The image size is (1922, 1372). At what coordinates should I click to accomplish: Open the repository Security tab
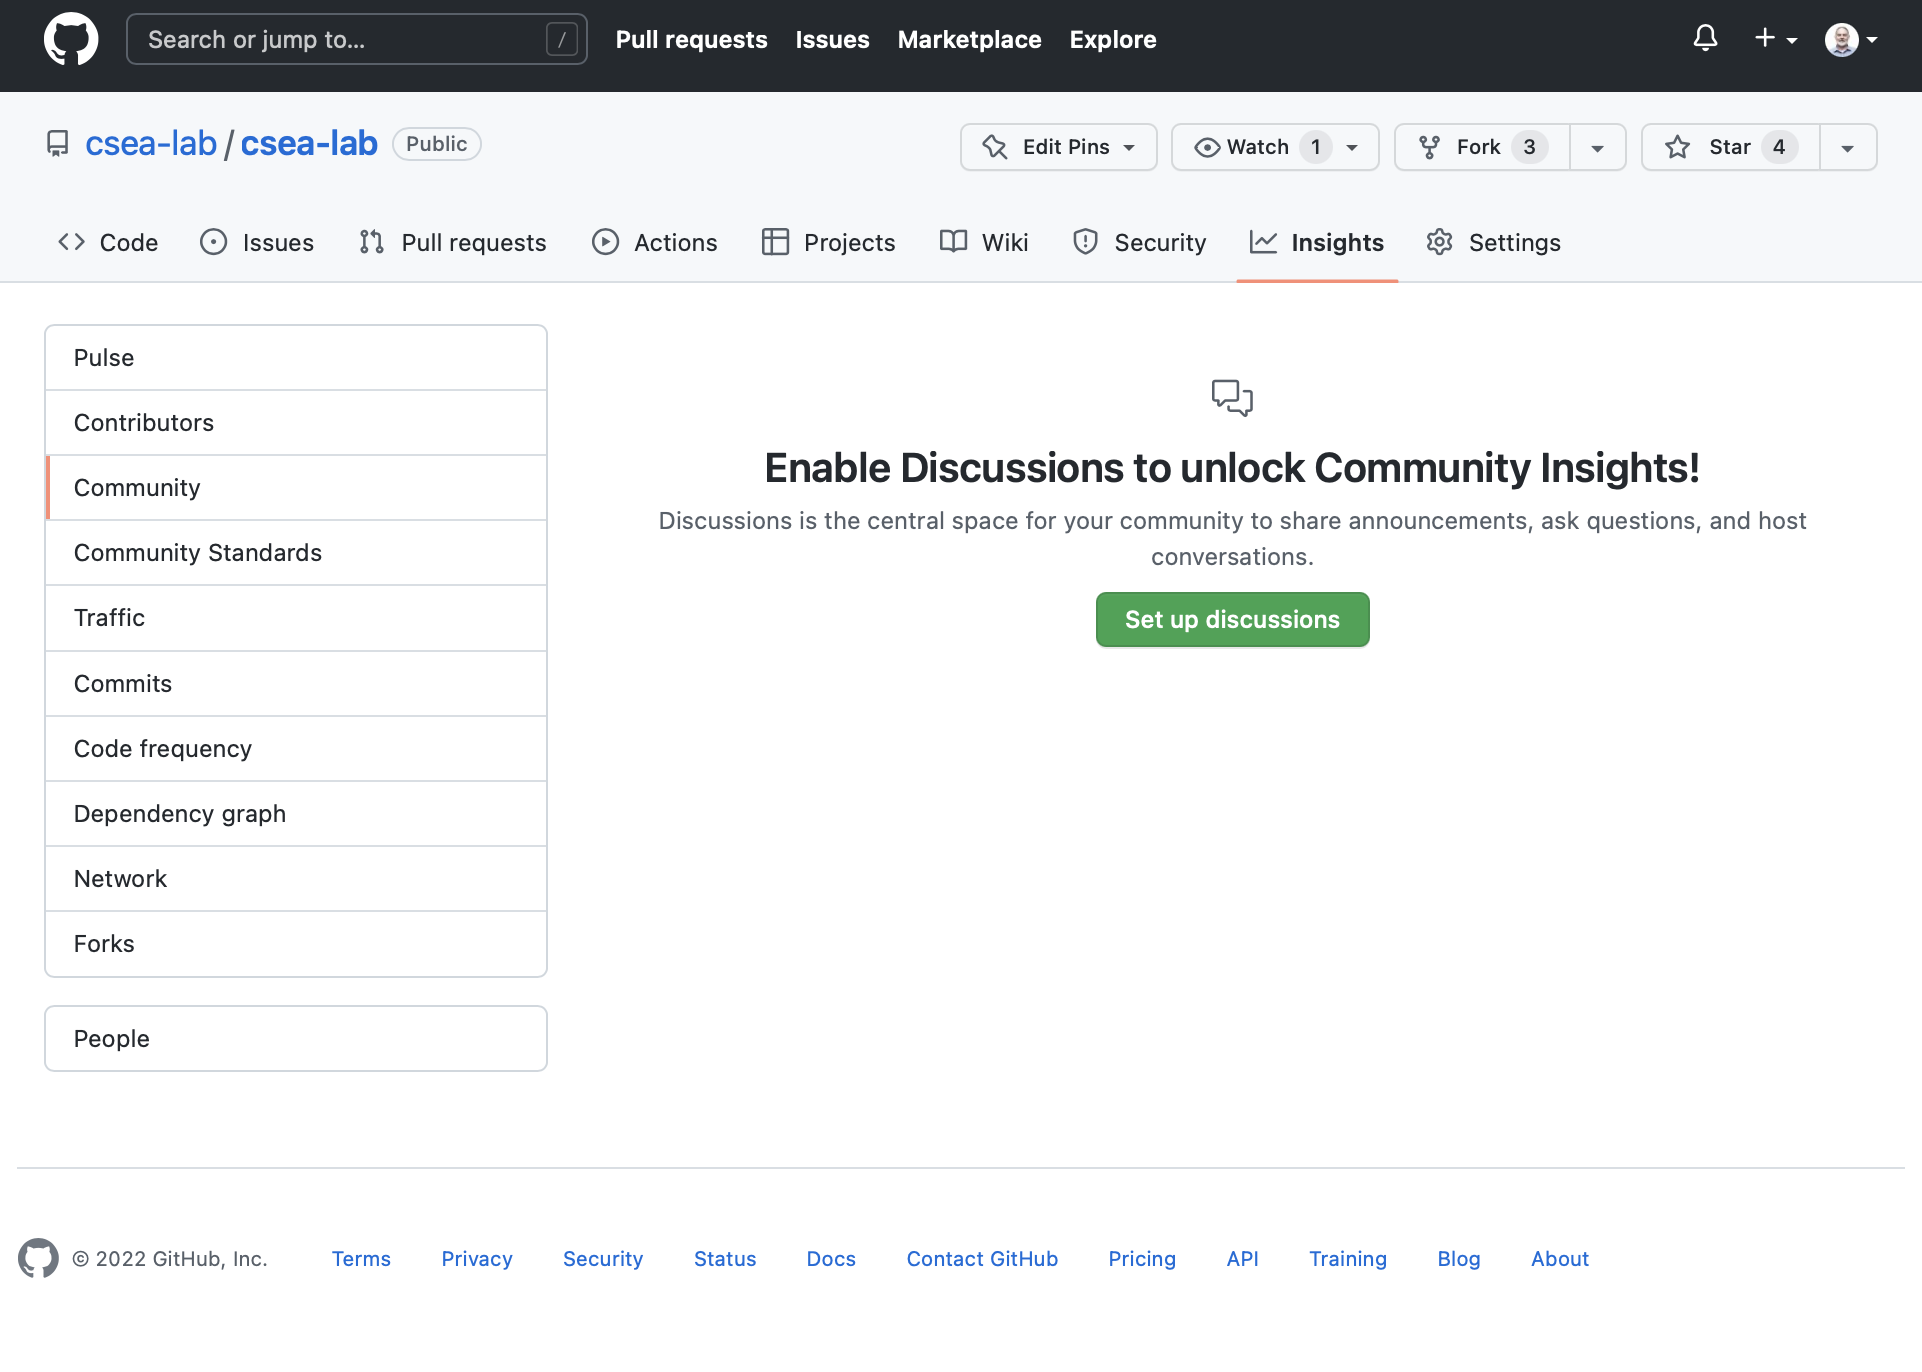pyautogui.click(x=1139, y=243)
